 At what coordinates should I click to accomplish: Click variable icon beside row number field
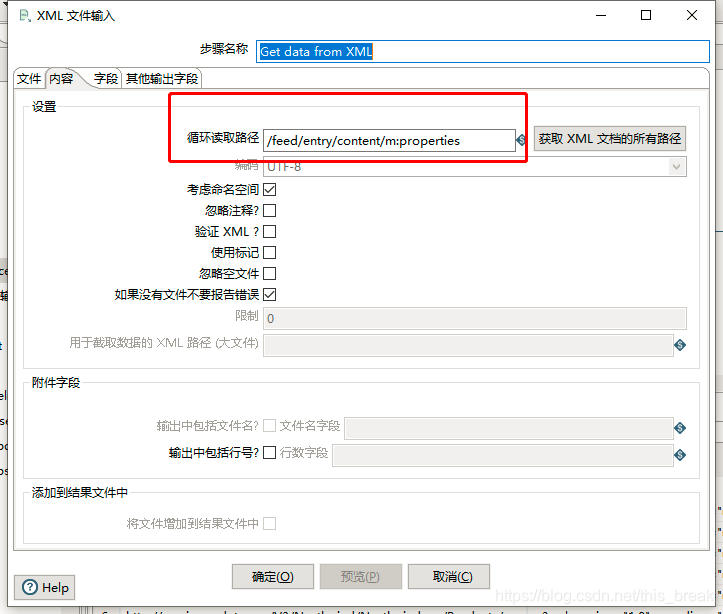tap(680, 455)
